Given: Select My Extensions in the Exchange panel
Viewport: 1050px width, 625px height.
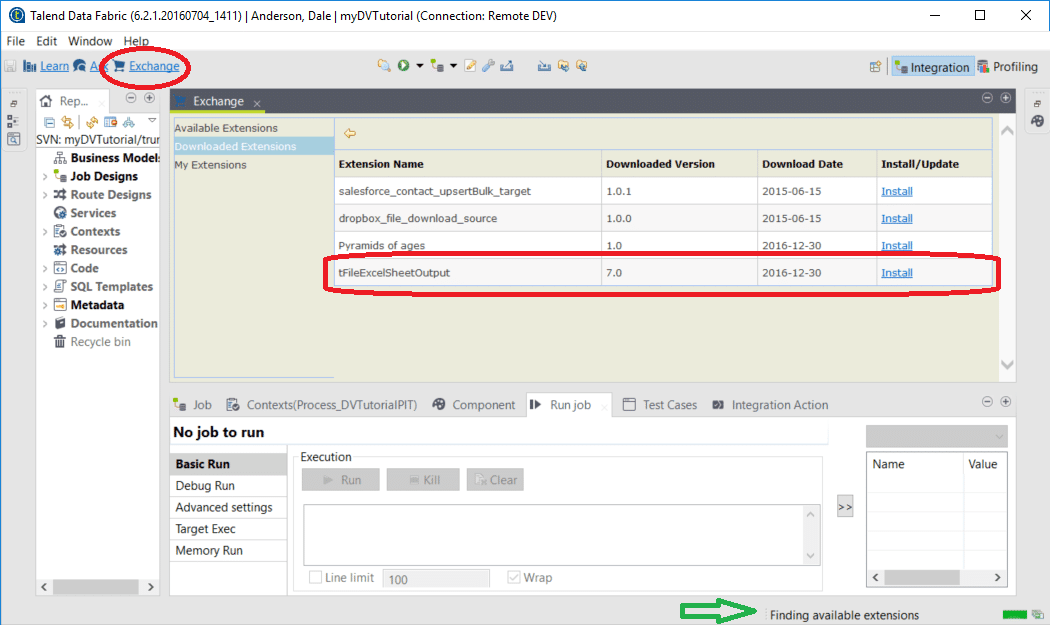Looking at the screenshot, I should tap(208, 164).
